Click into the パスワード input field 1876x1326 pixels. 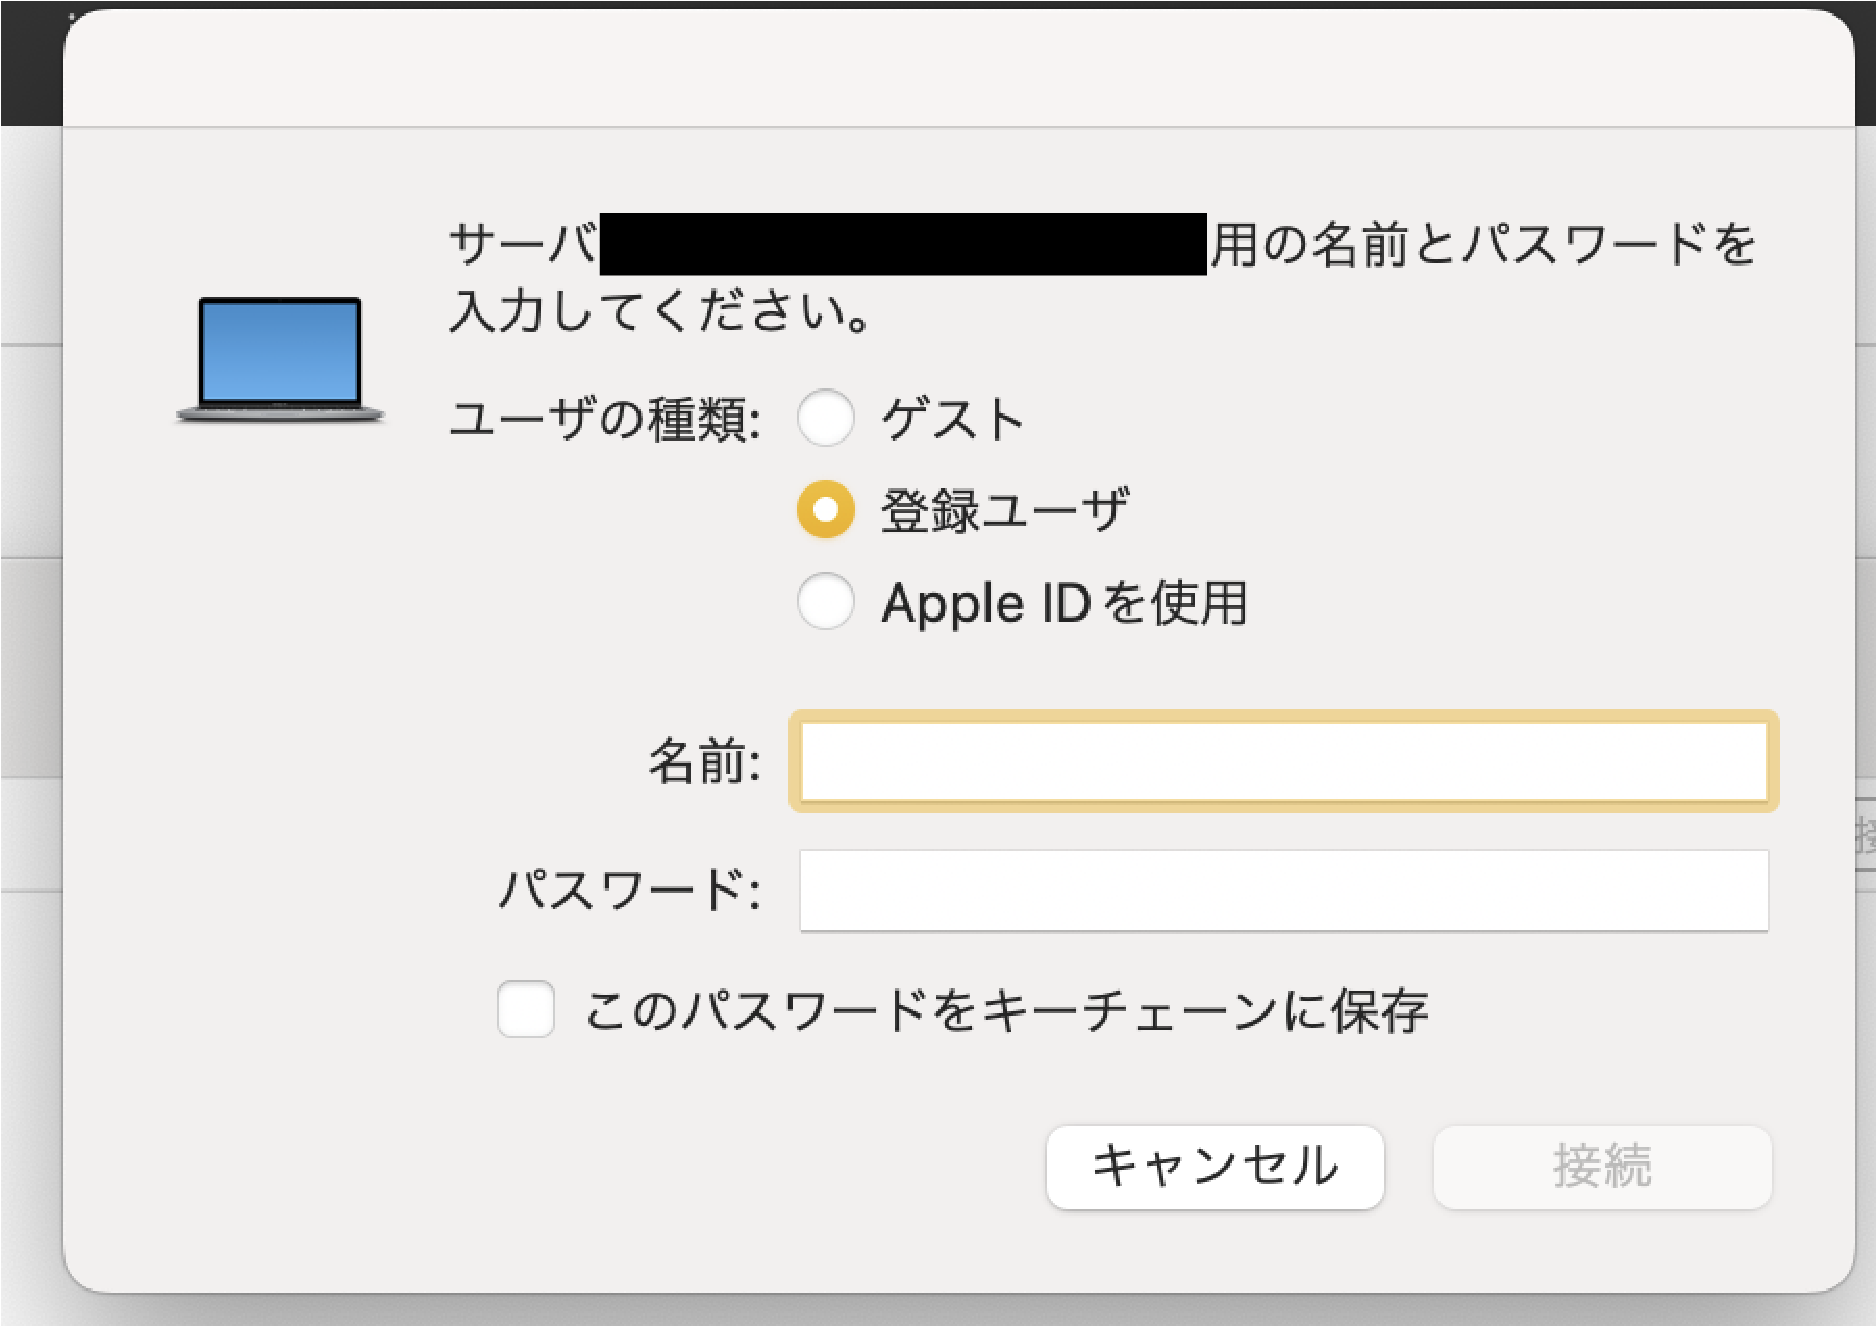coord(1283,890)
